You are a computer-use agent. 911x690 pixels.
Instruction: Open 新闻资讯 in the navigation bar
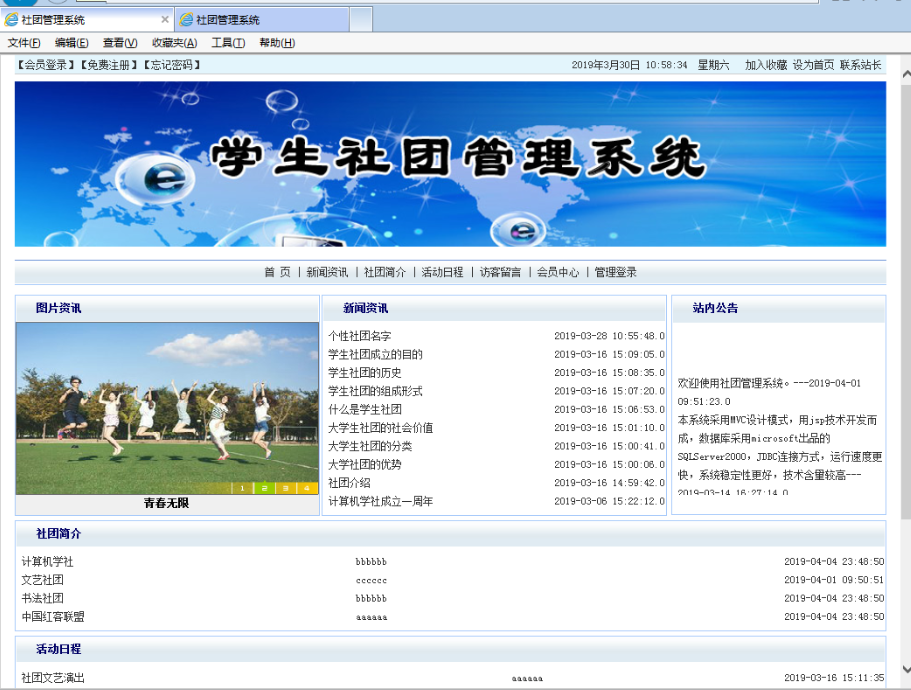327,272
